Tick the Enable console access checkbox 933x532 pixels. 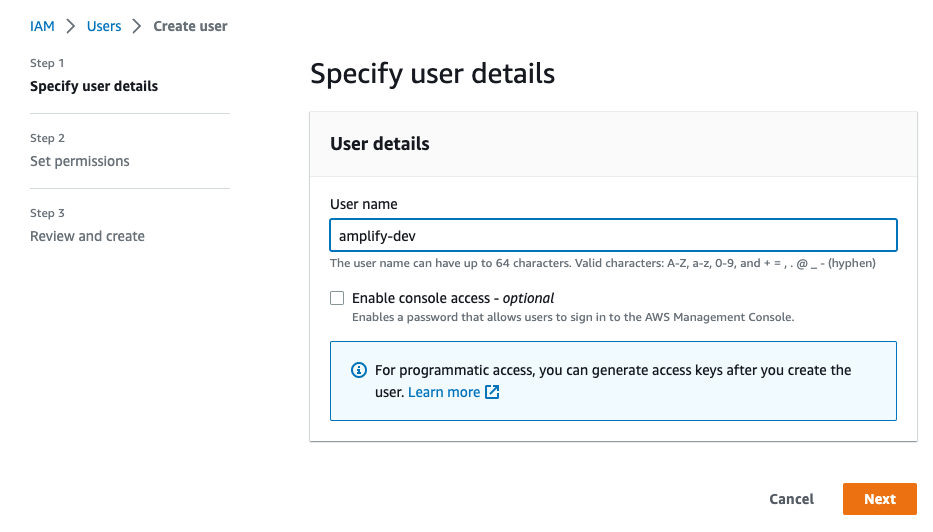[337, 298]
